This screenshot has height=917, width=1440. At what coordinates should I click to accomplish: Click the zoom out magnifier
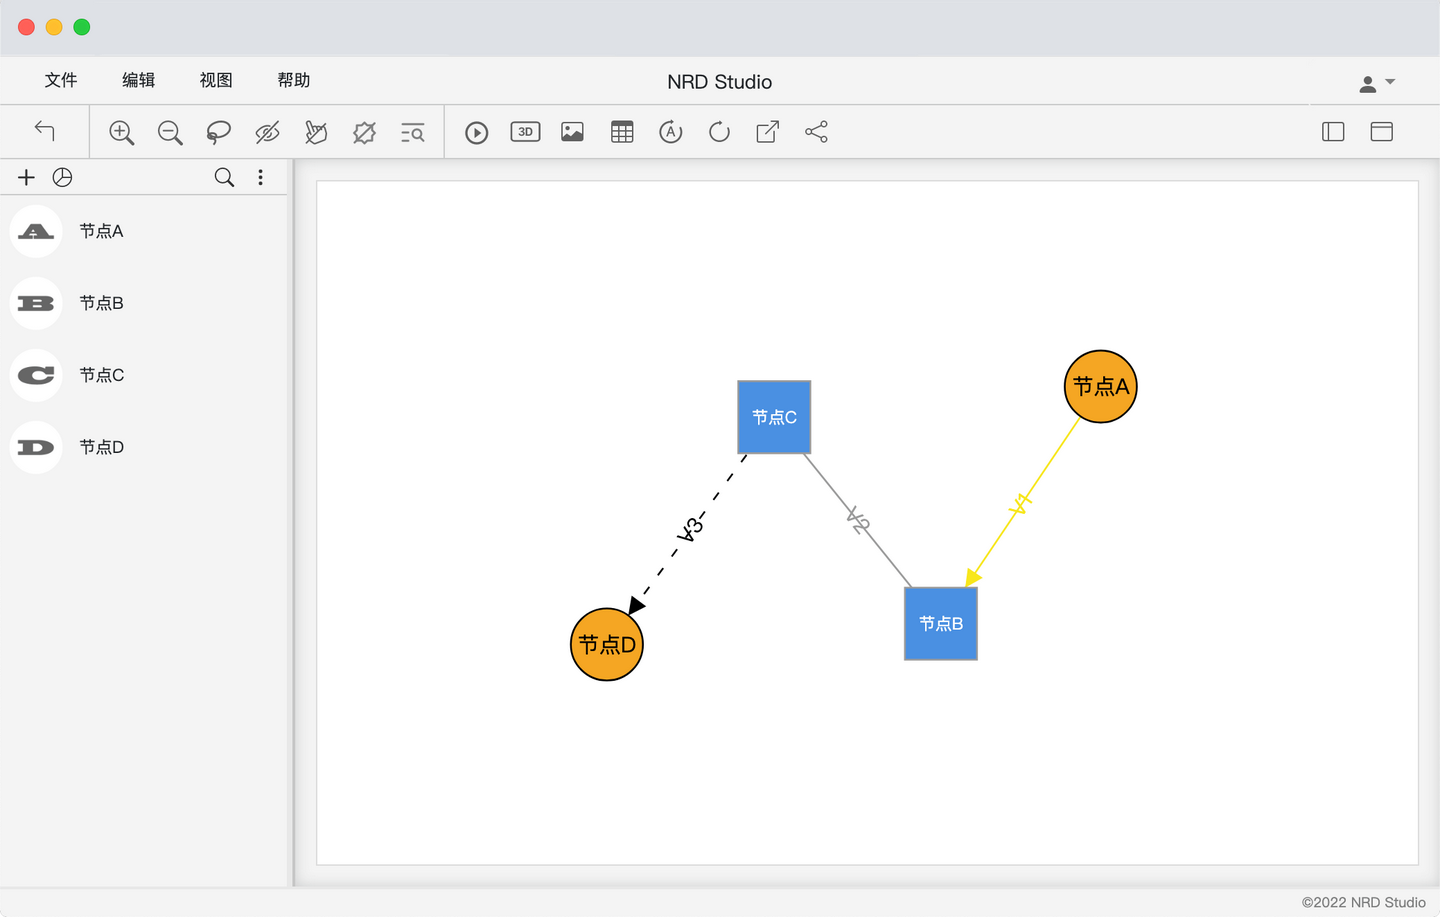[170, 132]
